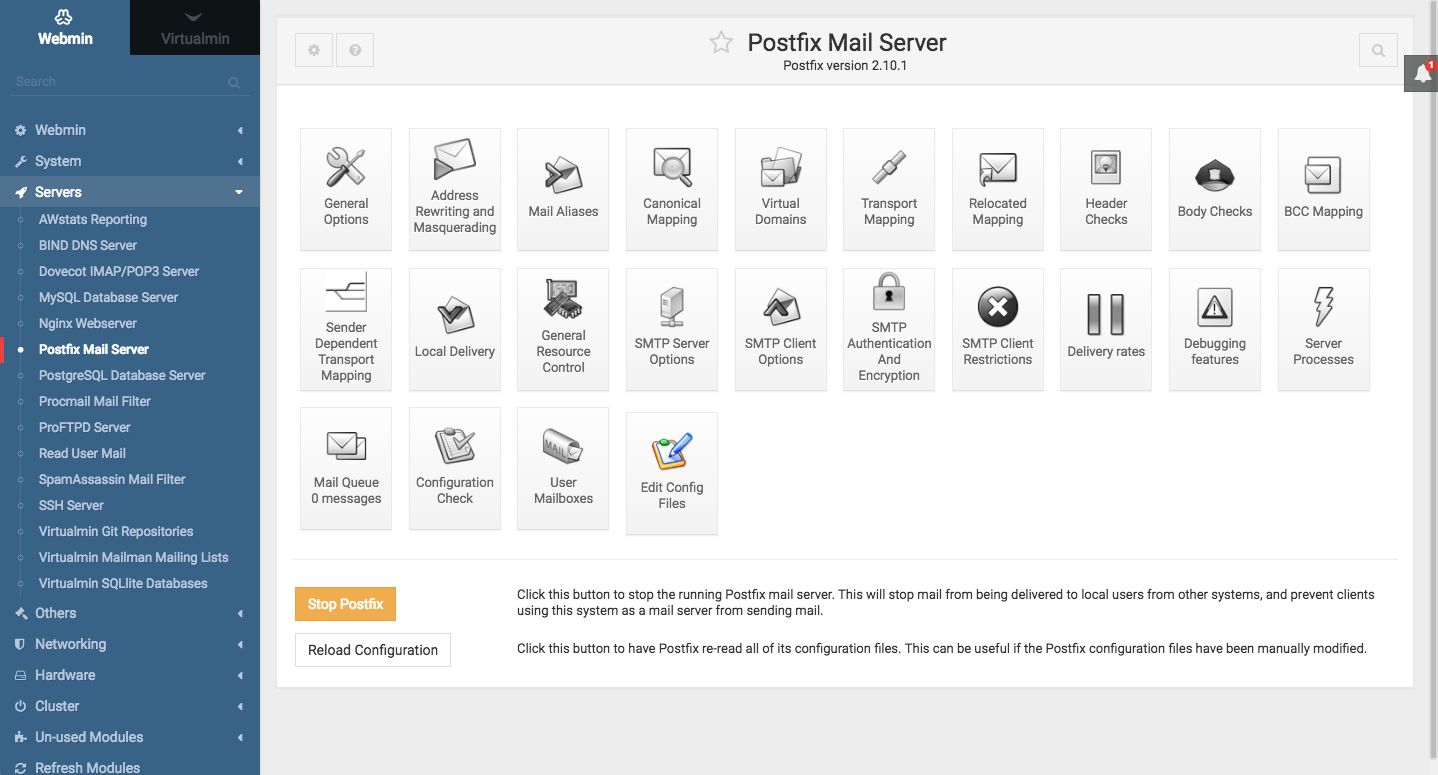Click the Stop Postfix button
The width and height of the screenshot is (1438, 775).
[x=346, y=604]
